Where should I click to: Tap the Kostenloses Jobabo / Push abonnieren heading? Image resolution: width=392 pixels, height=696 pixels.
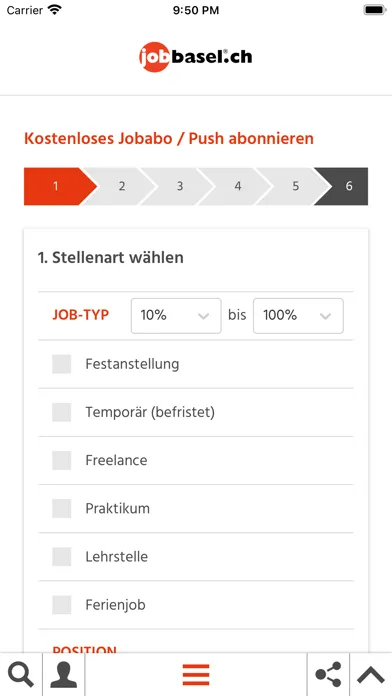[x=169, y=138]
